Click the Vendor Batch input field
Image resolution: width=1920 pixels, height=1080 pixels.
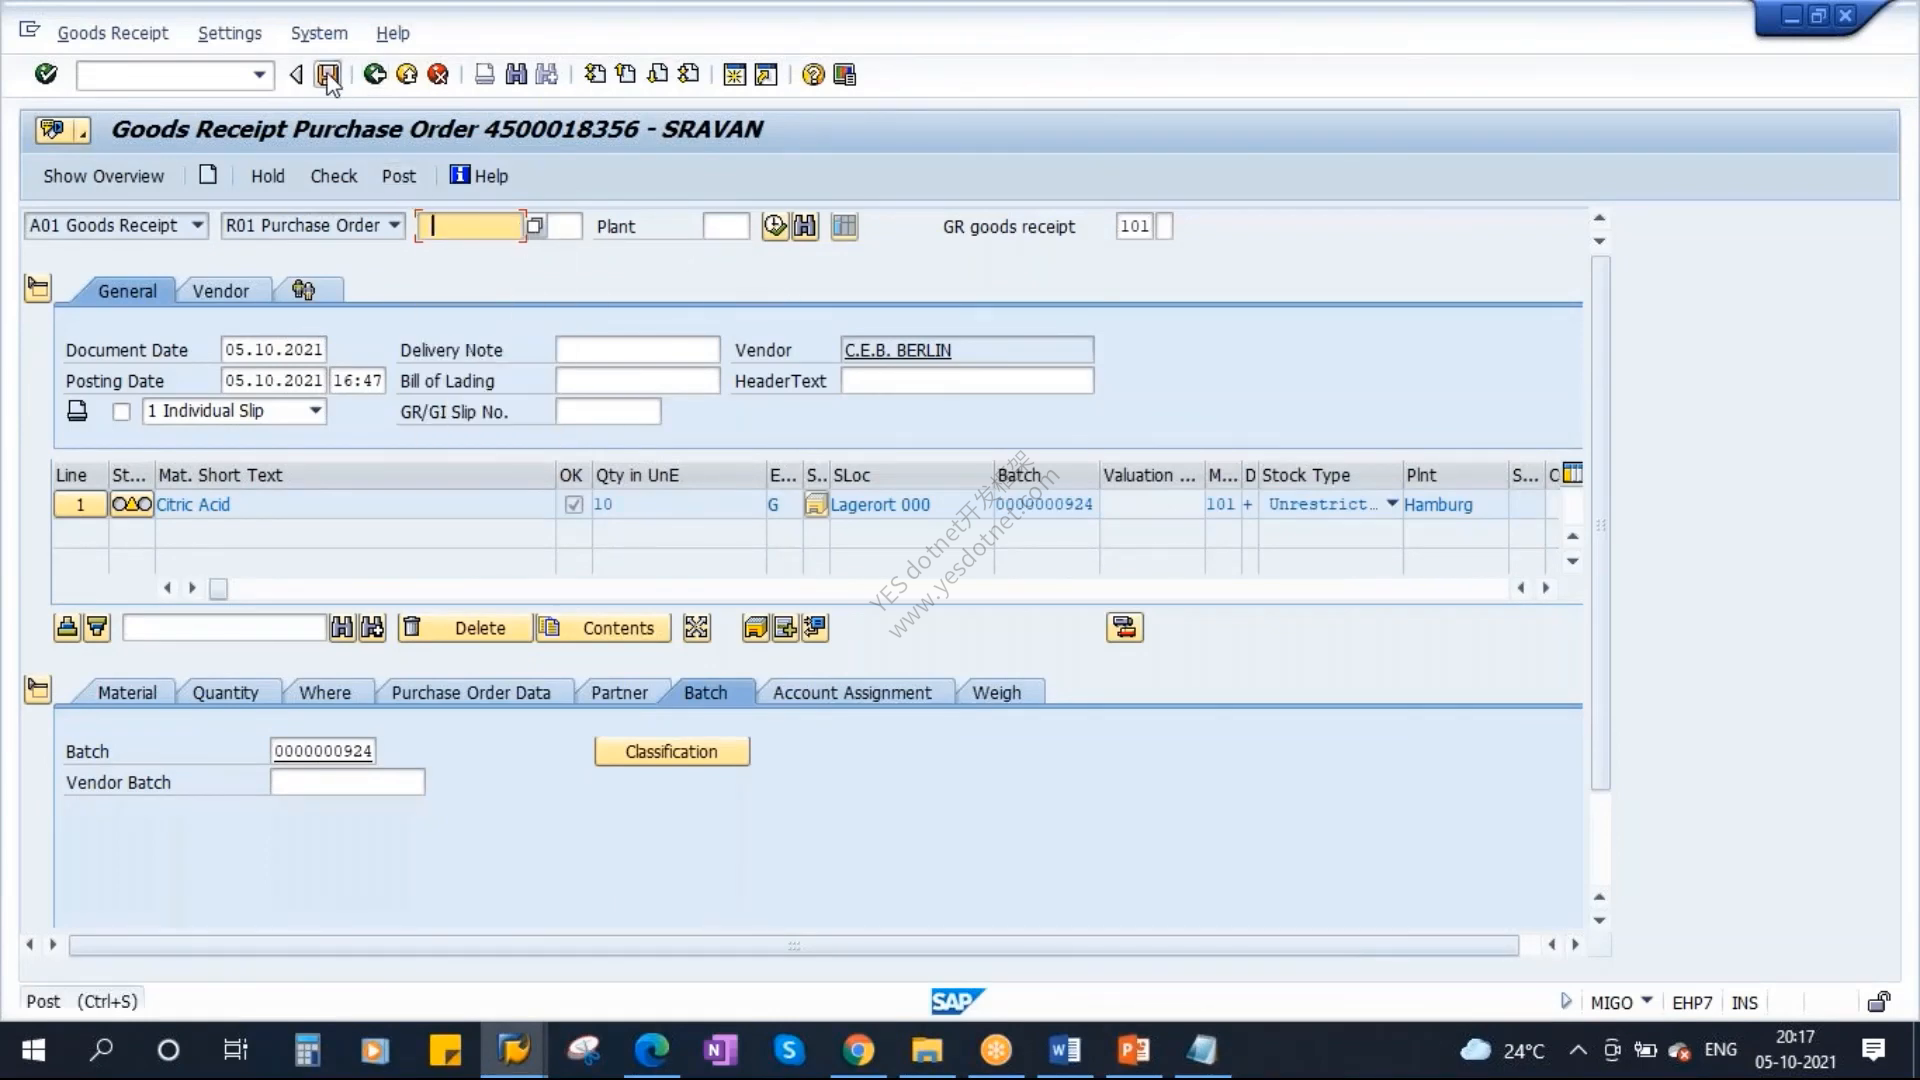pos(347,782)
